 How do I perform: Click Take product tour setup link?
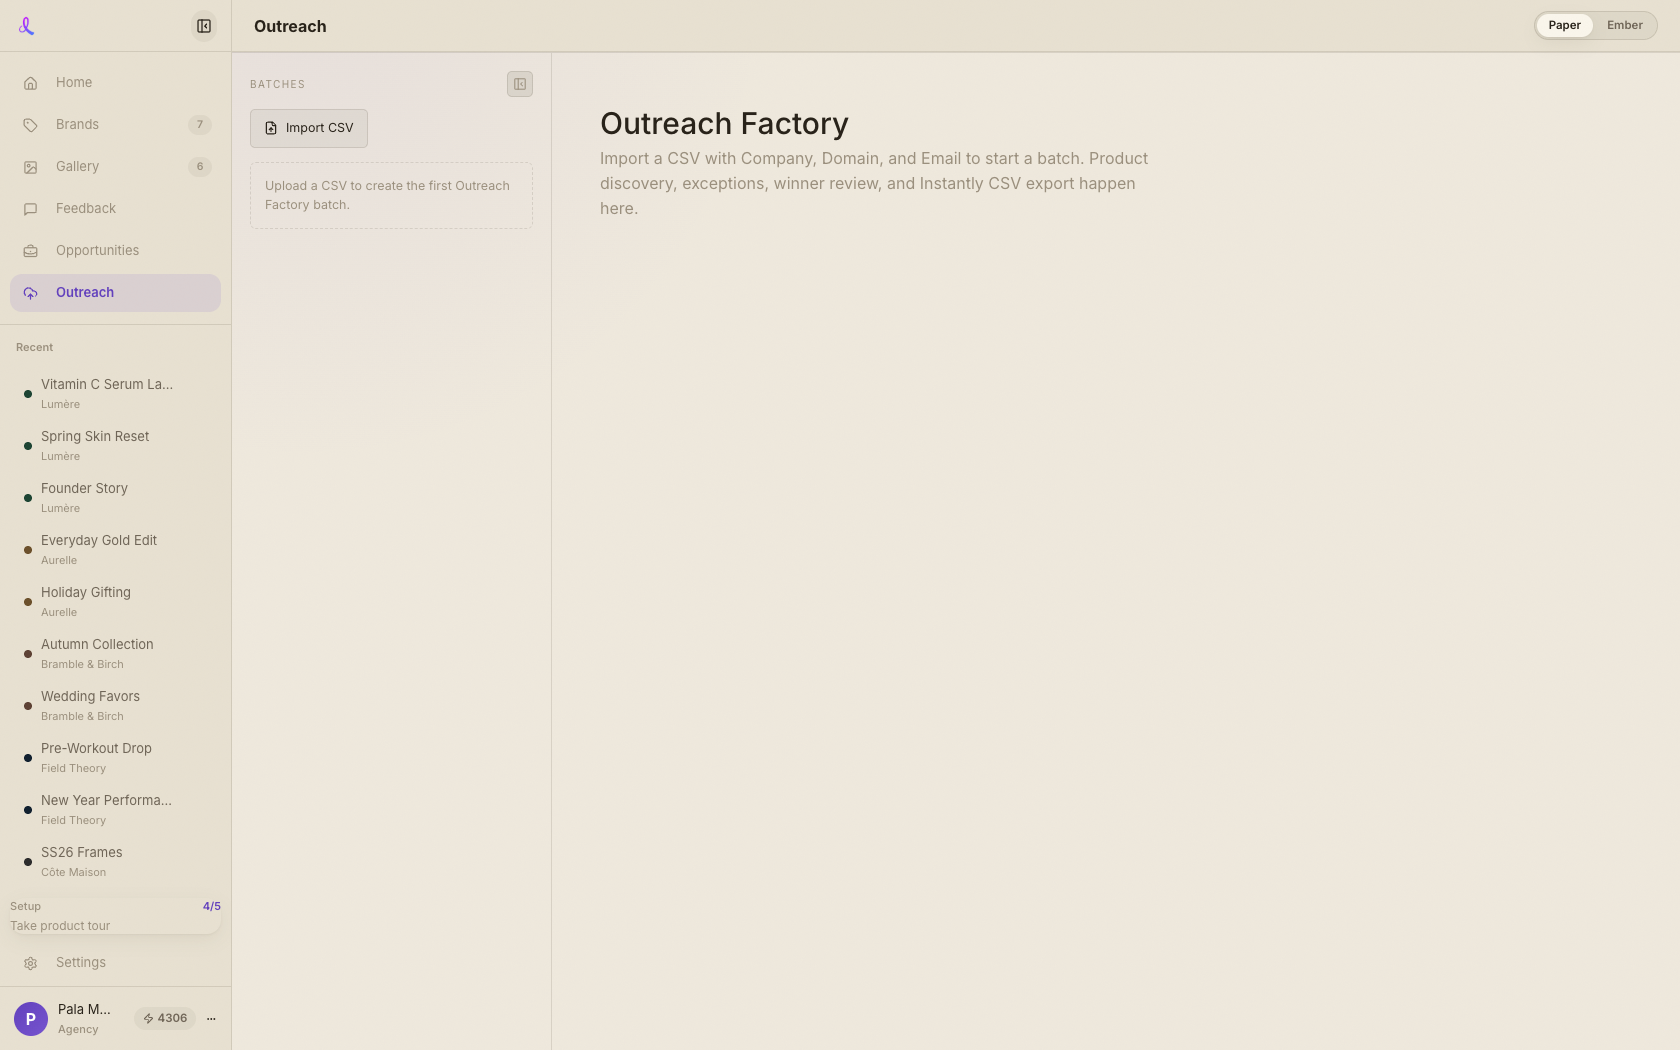pos(60,926)
